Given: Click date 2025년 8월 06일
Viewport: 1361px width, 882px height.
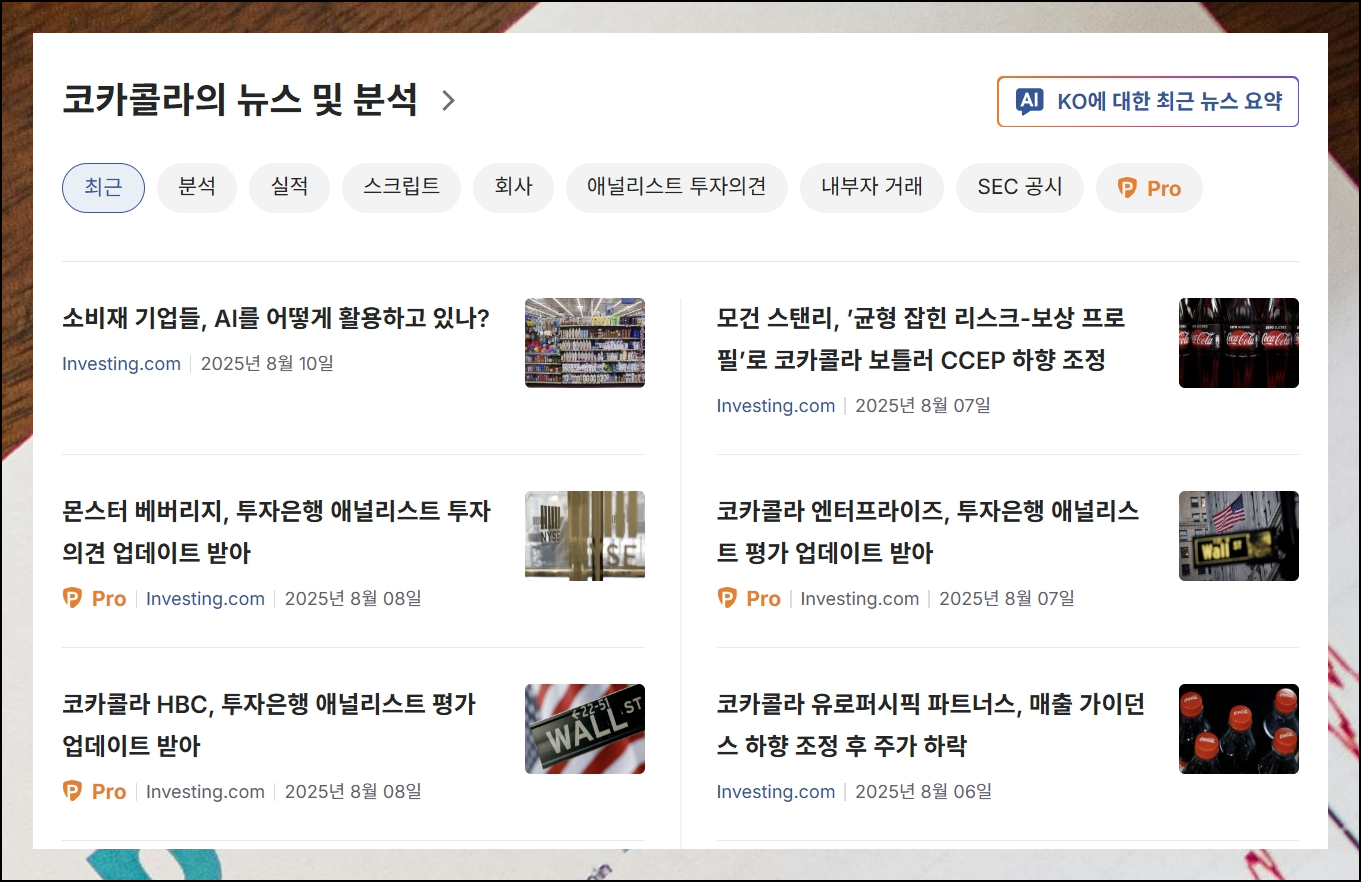Looking at the screenshot, I should [924, 792].
